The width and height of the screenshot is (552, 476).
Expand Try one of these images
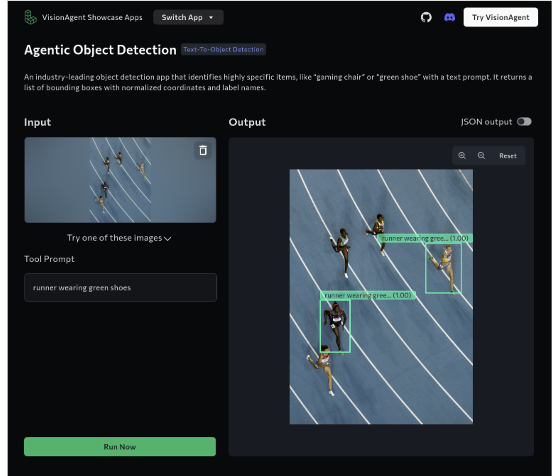tap(119, 238)
